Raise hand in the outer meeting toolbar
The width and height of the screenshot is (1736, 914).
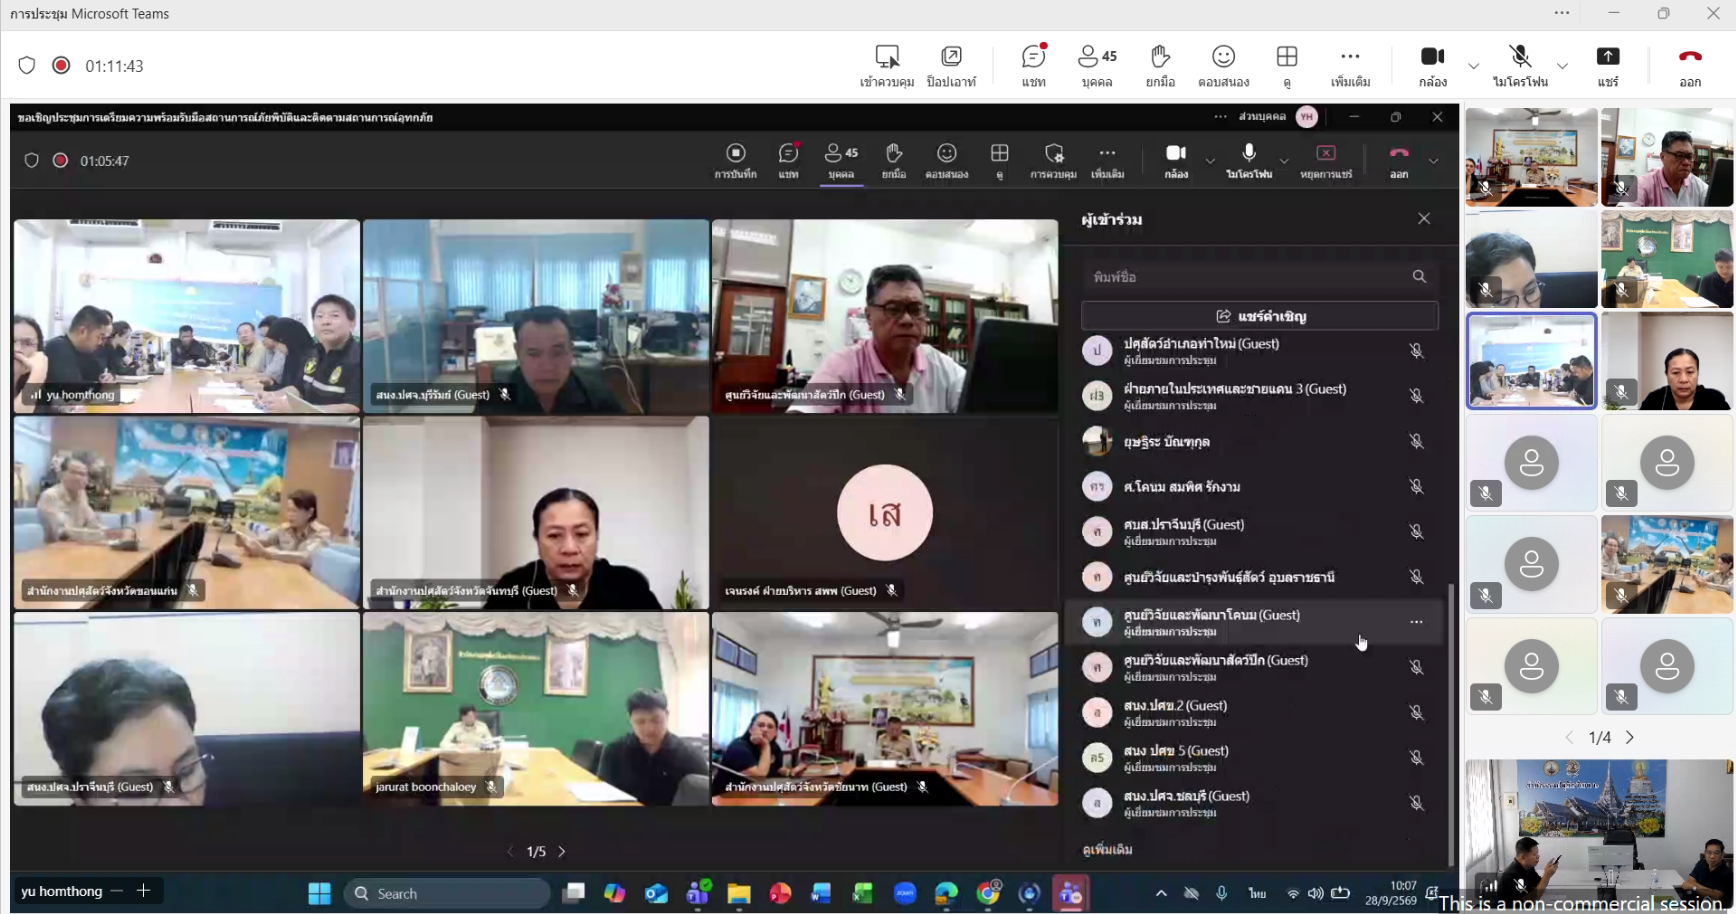coord(1160,65)
